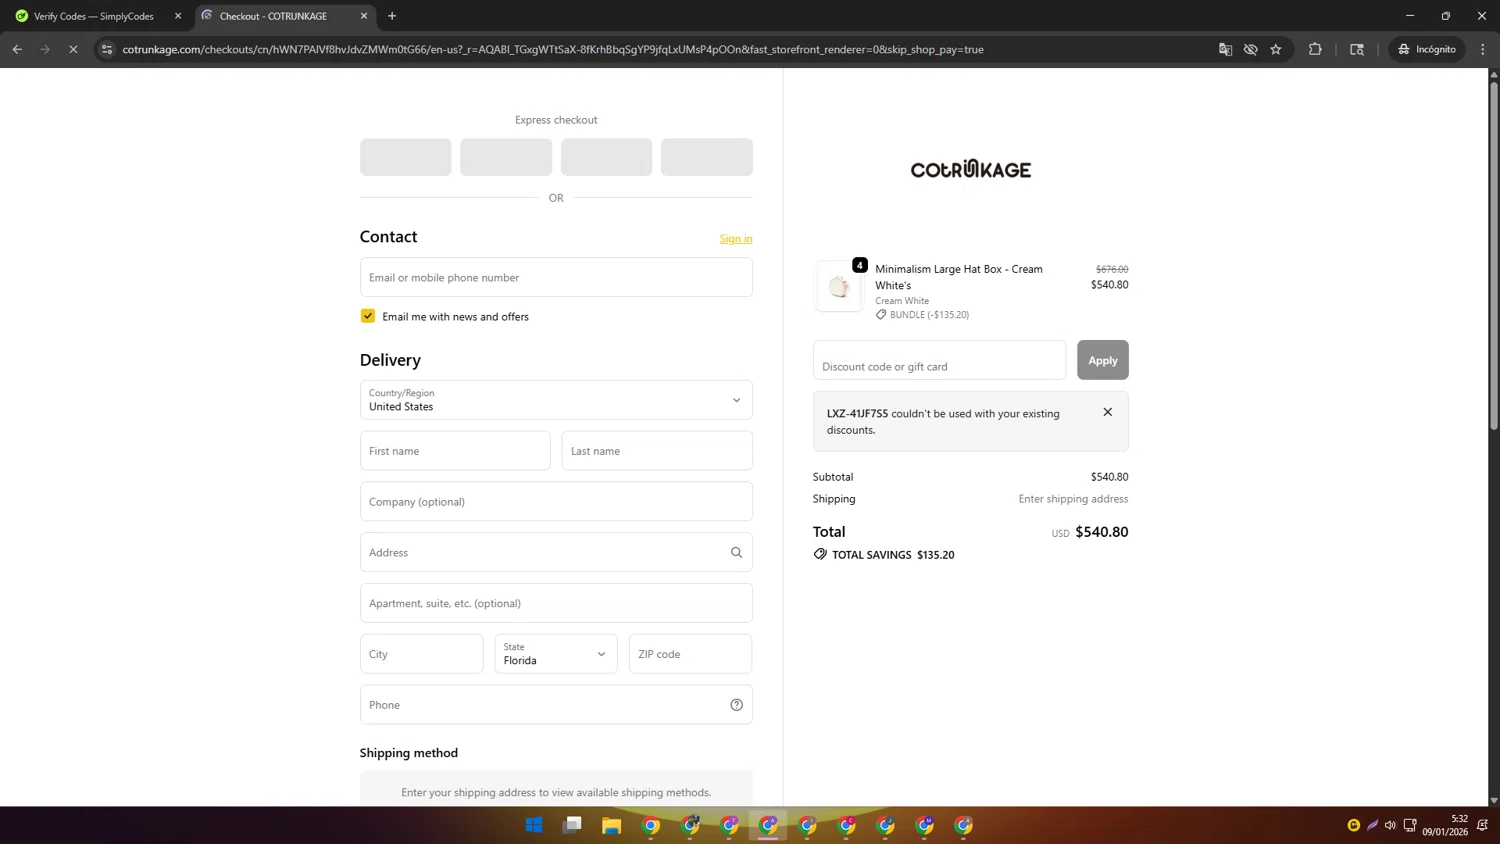Click the Phone field
This screenshot has width=1500, height=844.
pos(556,705)
